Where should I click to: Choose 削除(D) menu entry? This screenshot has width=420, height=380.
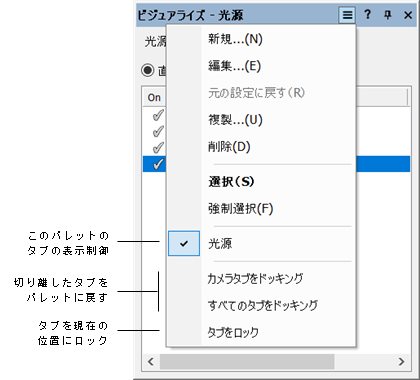262,146
